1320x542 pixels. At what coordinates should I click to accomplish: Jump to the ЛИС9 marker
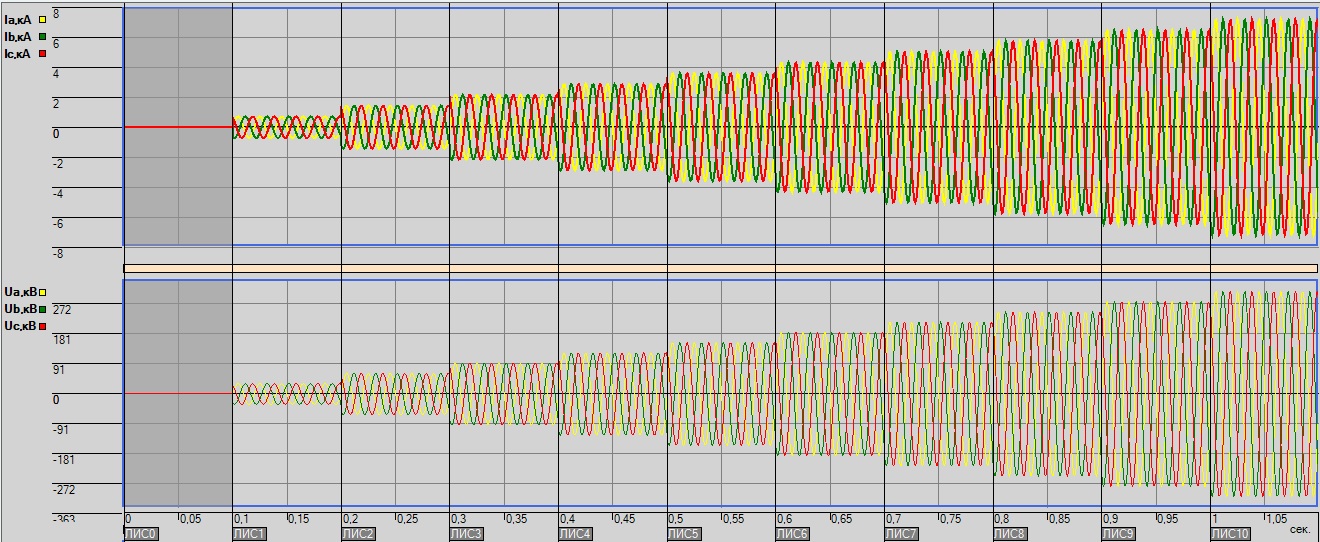[x=1119, y=535]
